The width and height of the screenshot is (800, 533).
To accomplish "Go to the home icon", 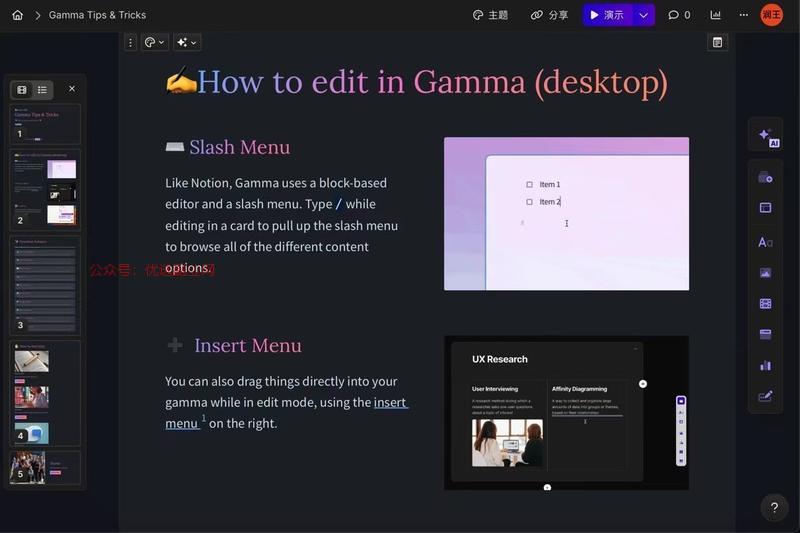I will tap(17, 15).
